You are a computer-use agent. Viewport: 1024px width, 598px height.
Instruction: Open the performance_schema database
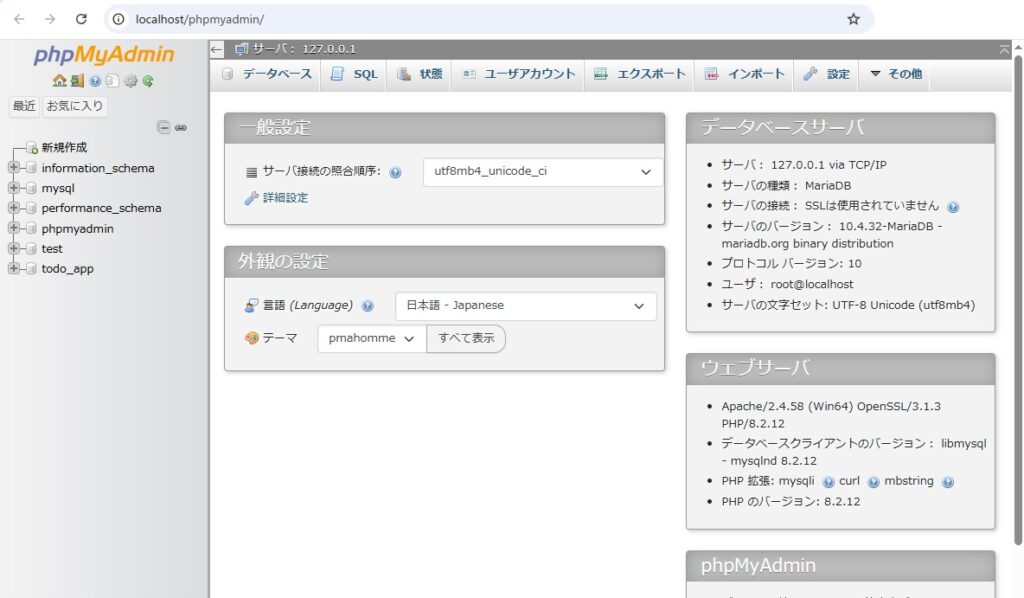pyautogui.click(x=101, y=208)
